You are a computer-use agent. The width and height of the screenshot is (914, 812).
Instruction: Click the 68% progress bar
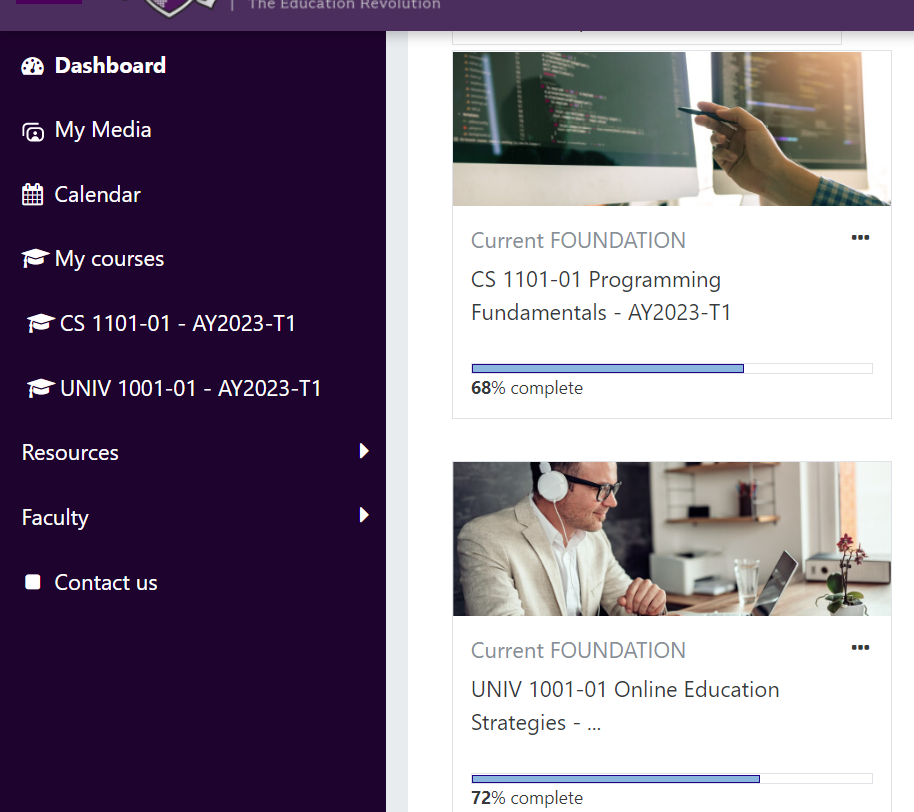tap(672, 368)
